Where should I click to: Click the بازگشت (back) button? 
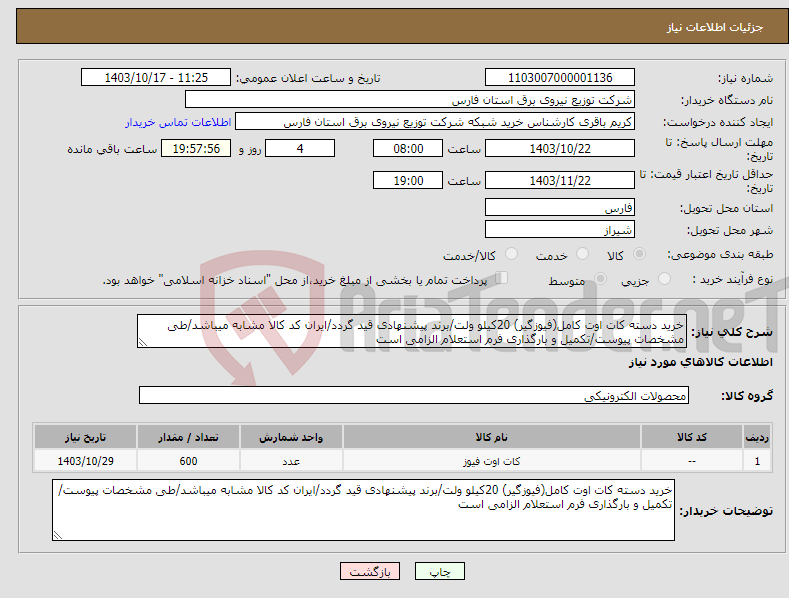[x=370, y=571]
